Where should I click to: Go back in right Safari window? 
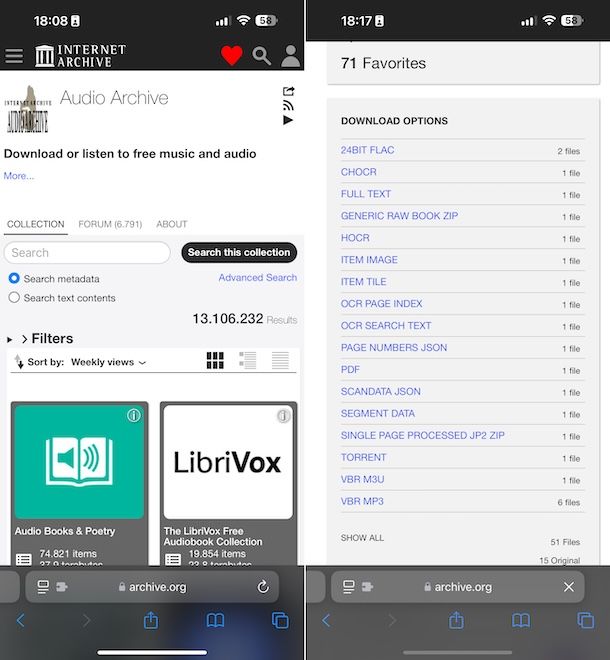tap(326, 620)
